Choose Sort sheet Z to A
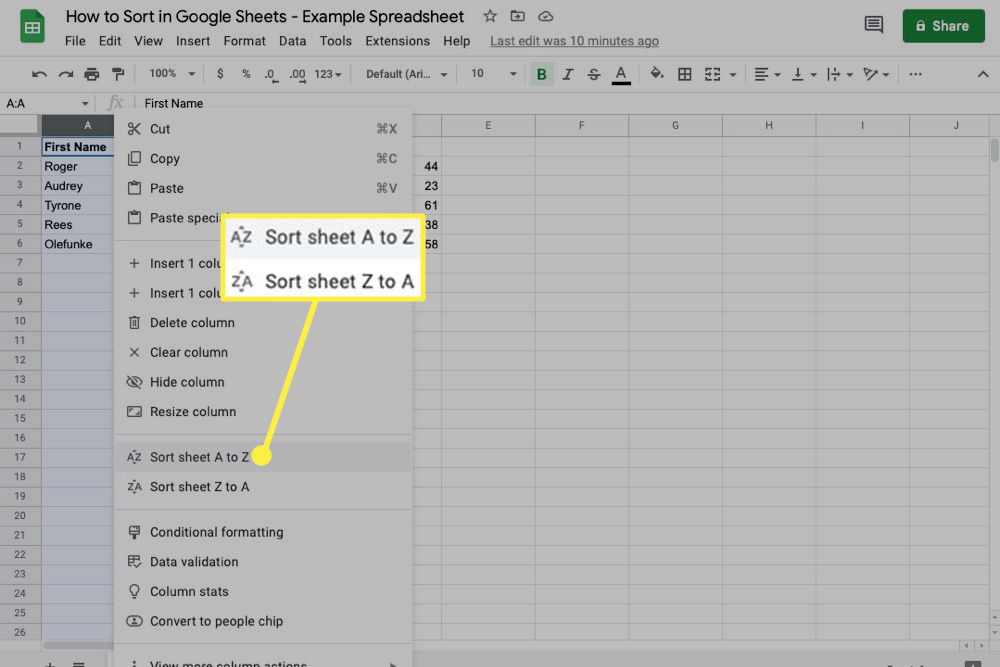Image resolution: width=1000 pixels, height=667 pixels. pyautogui.click(x=263, y=487)
